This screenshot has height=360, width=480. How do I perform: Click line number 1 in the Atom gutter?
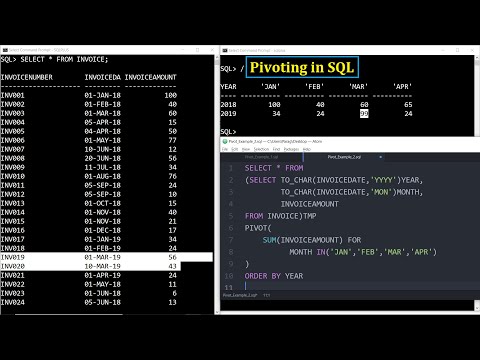[x=231, y=168]
